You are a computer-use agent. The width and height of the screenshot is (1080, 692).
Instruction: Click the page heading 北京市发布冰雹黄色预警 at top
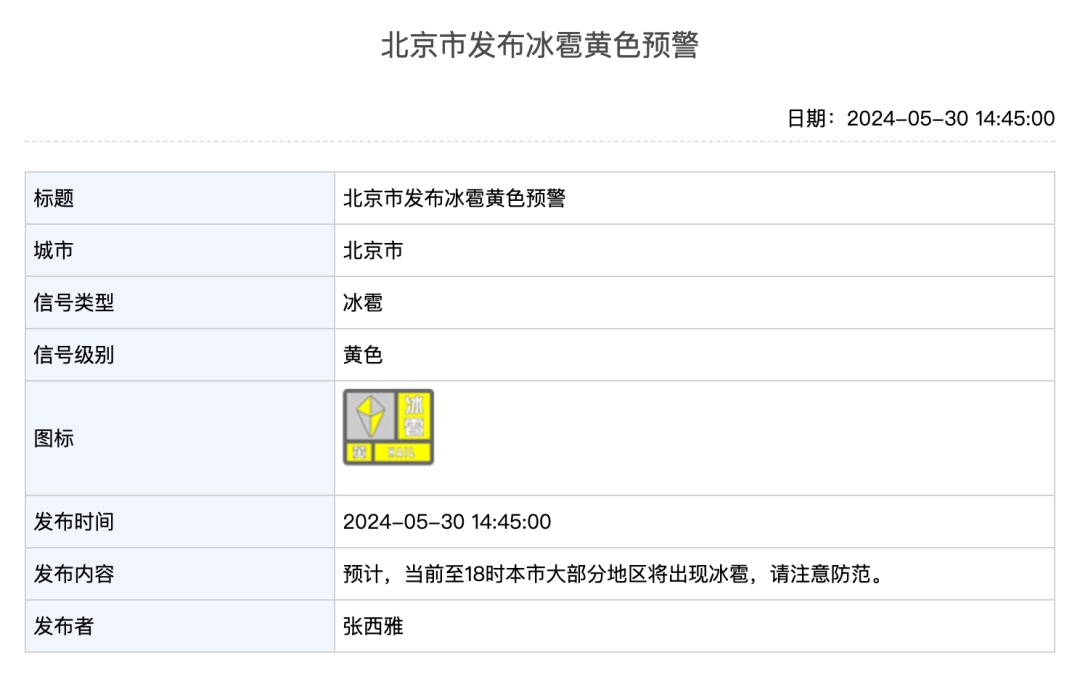tap(539, 46)
